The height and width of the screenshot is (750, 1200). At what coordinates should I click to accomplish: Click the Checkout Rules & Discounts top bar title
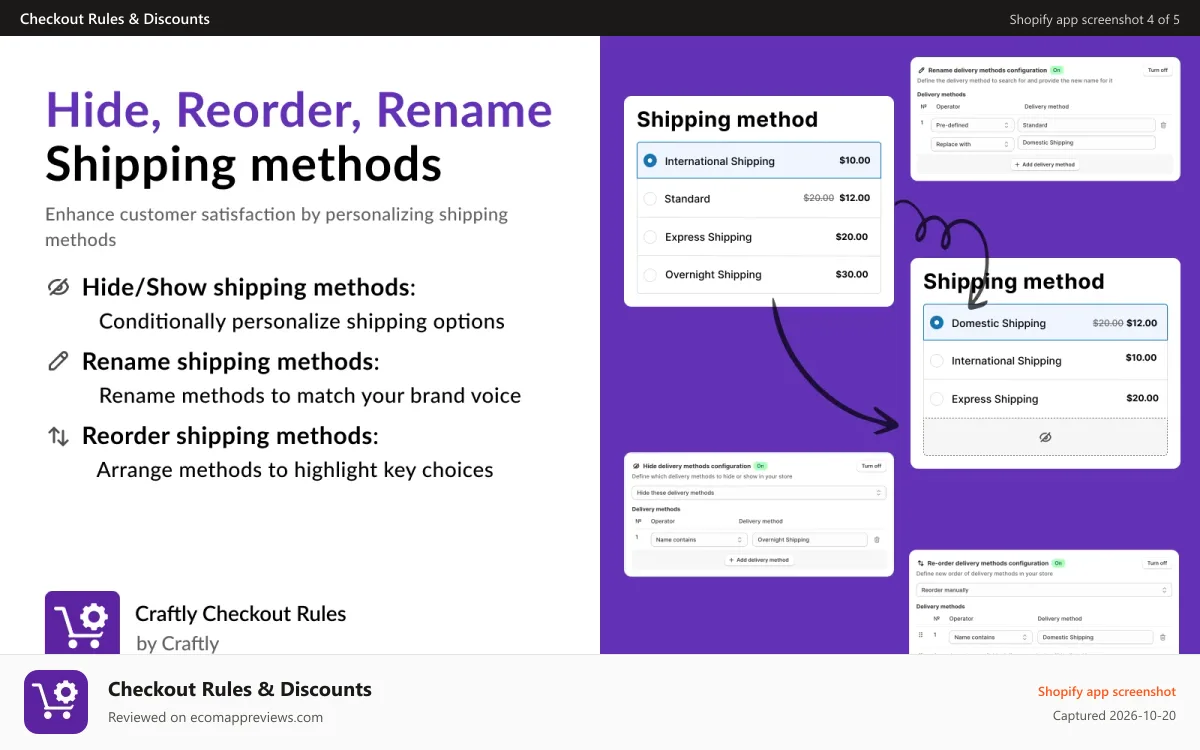tap(115, 18)
